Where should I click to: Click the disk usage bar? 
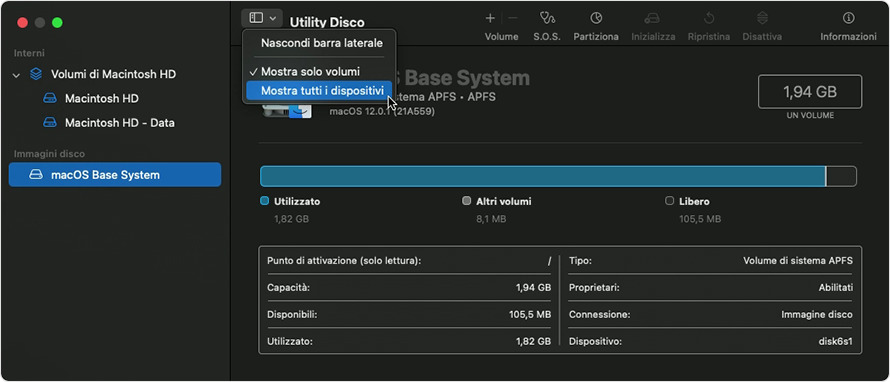(x=558, y=177)
